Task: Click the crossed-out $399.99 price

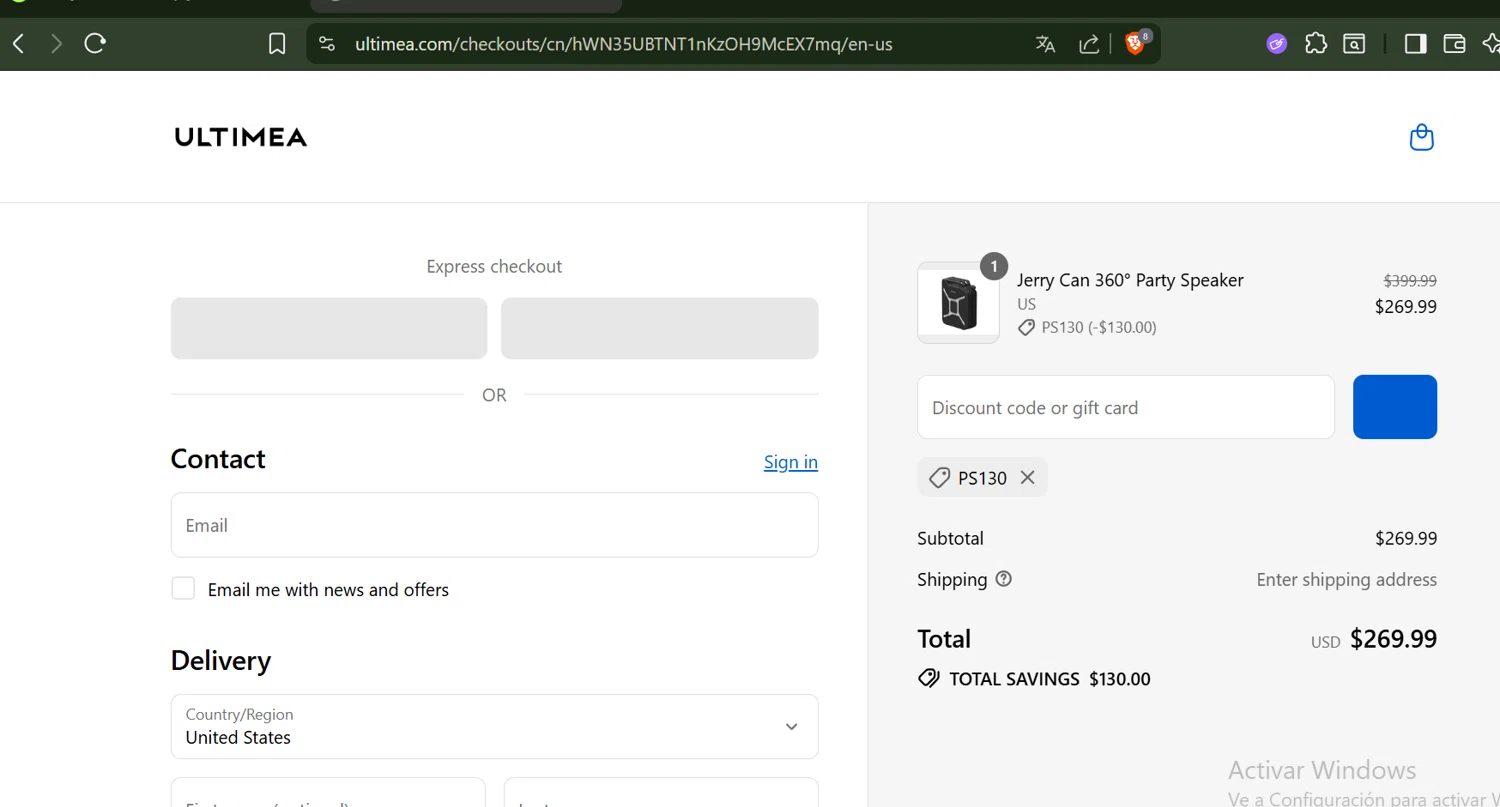Action: pyautogui.click(x=1410, y=281)
